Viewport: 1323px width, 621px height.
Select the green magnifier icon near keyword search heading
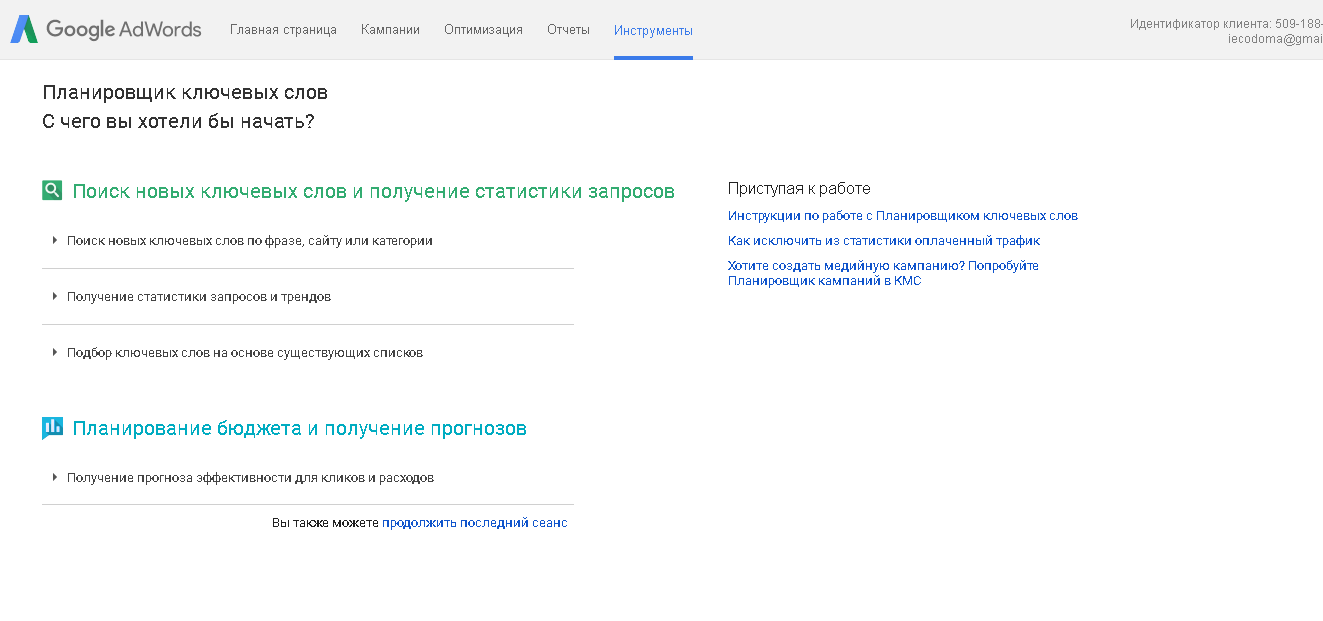click(x=52, y=189)
